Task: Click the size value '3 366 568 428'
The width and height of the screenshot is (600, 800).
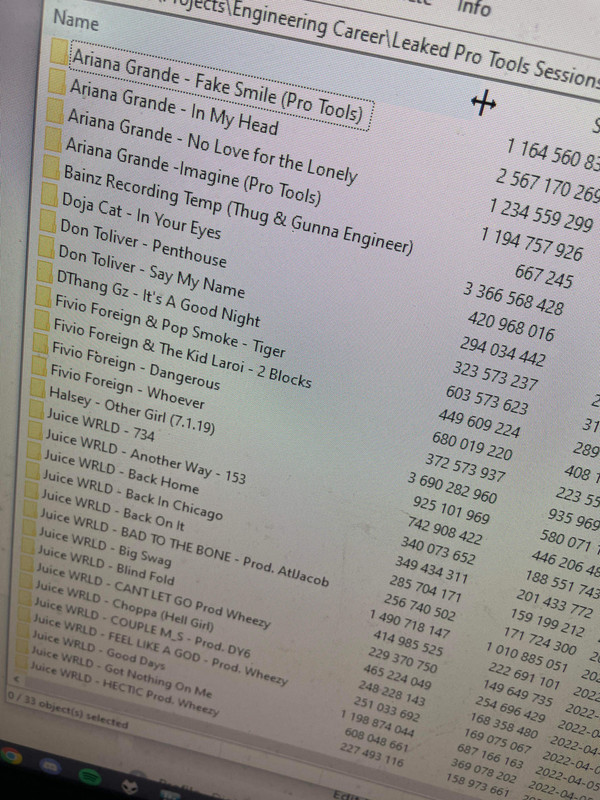Action: pos(514,299)
